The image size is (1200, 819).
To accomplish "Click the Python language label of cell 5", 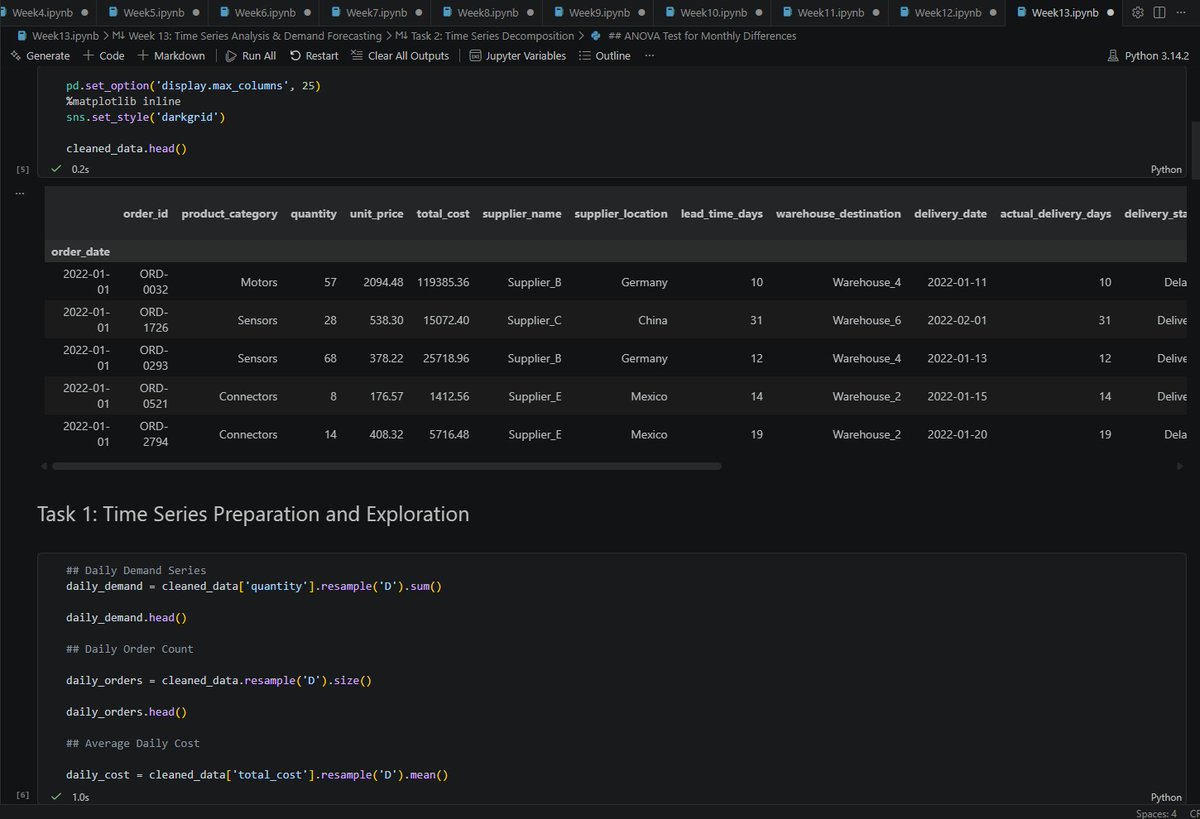I will 1166,170.
